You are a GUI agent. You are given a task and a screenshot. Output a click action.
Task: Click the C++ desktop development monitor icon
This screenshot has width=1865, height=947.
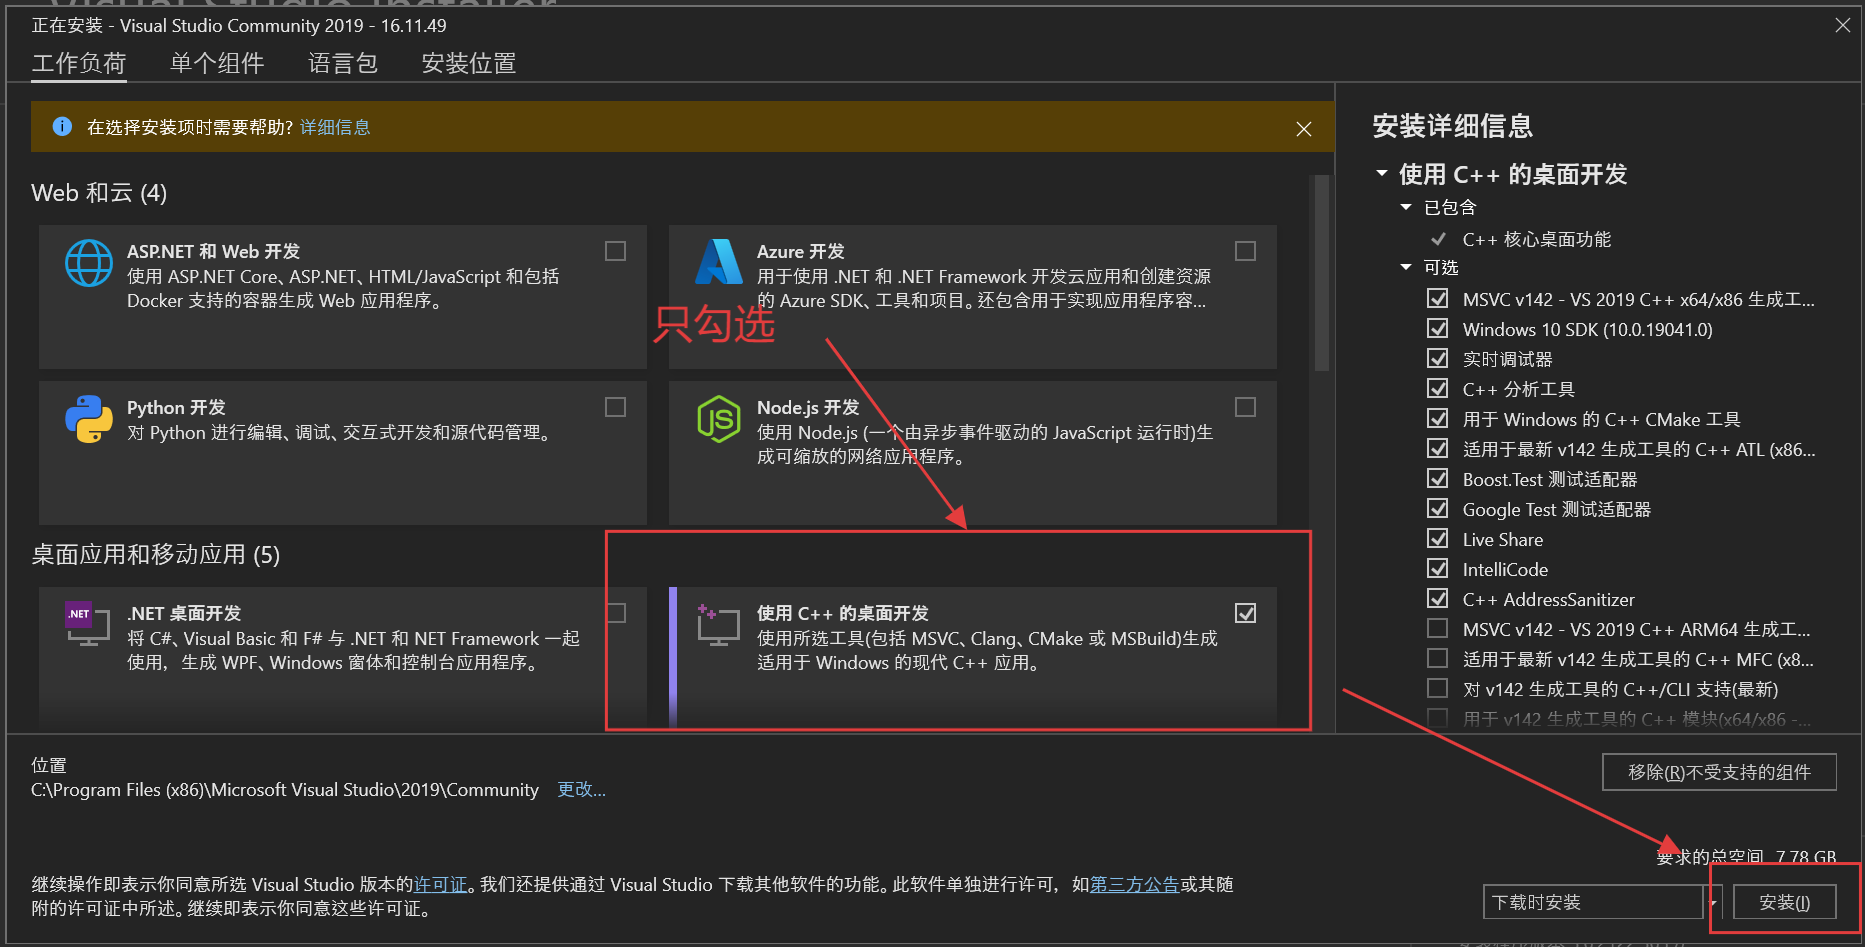point(717,624)
